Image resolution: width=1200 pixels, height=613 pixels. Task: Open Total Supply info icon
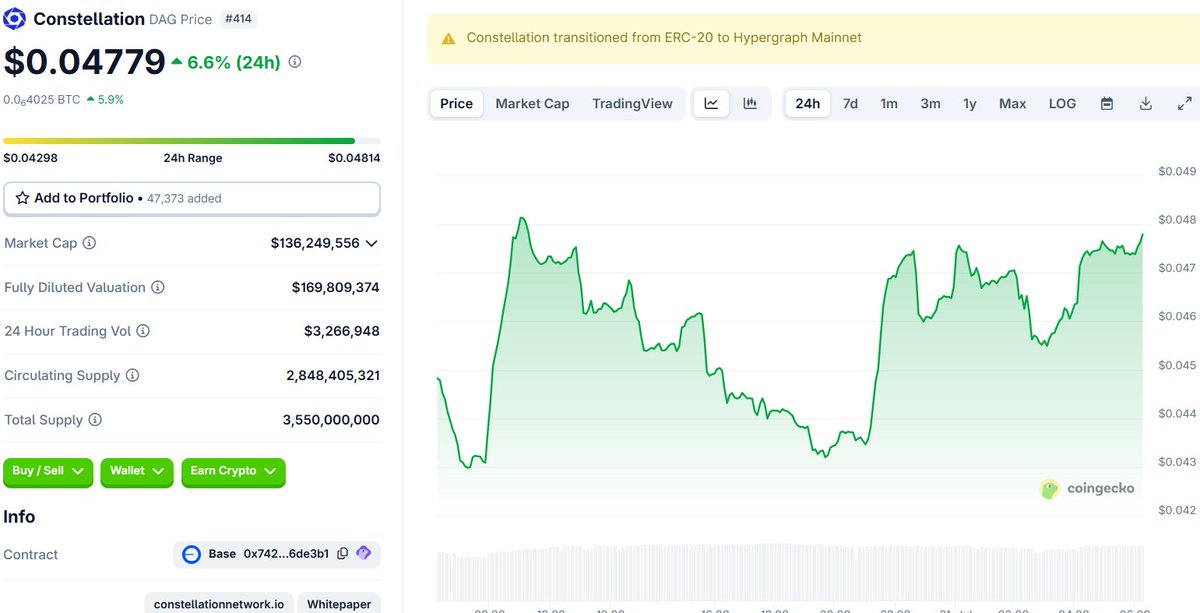tap(95, 420)
